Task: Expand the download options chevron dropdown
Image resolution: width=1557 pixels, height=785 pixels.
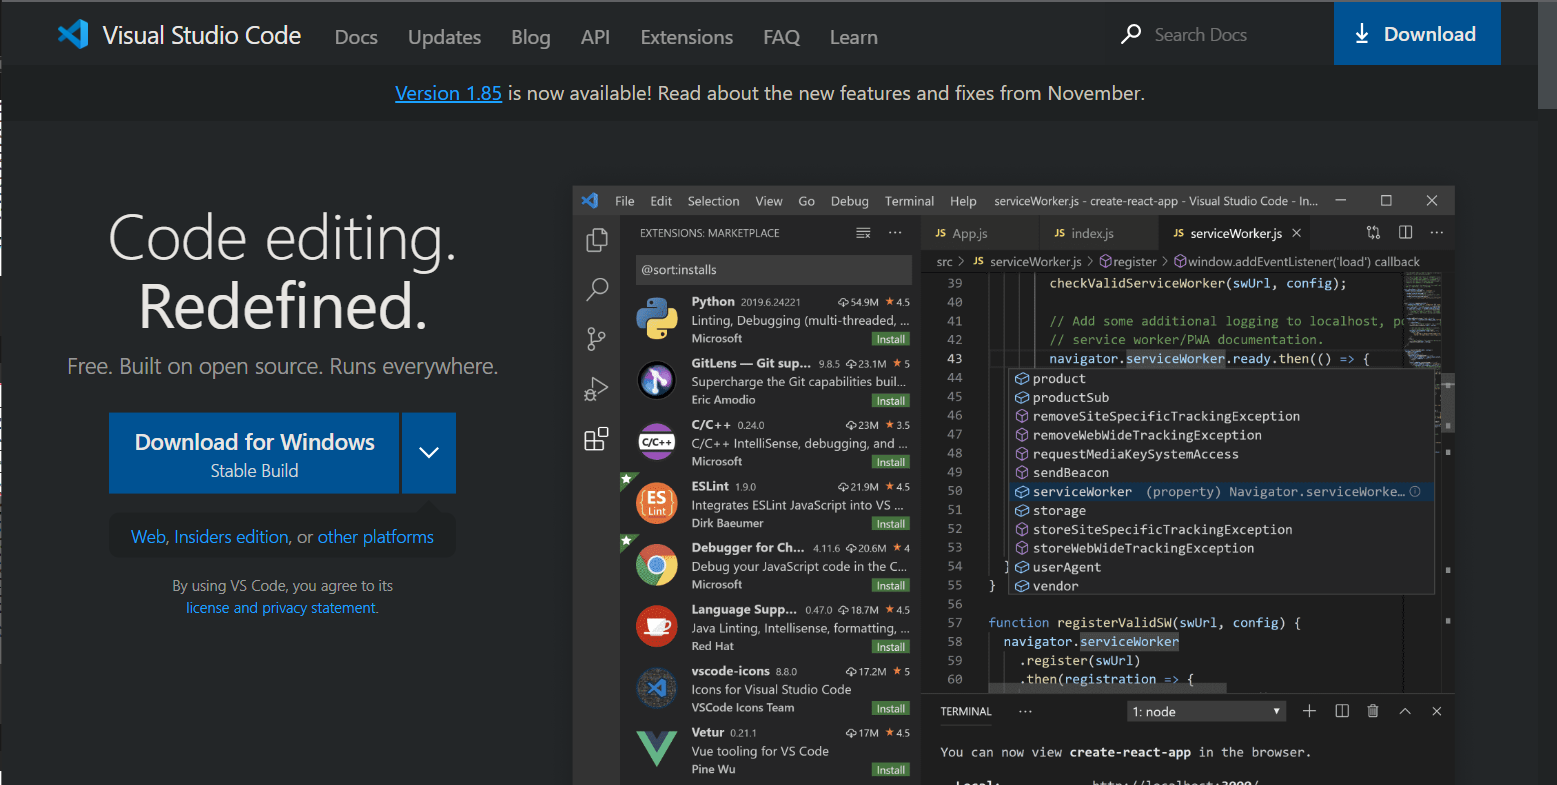Action: coord(429,453)
